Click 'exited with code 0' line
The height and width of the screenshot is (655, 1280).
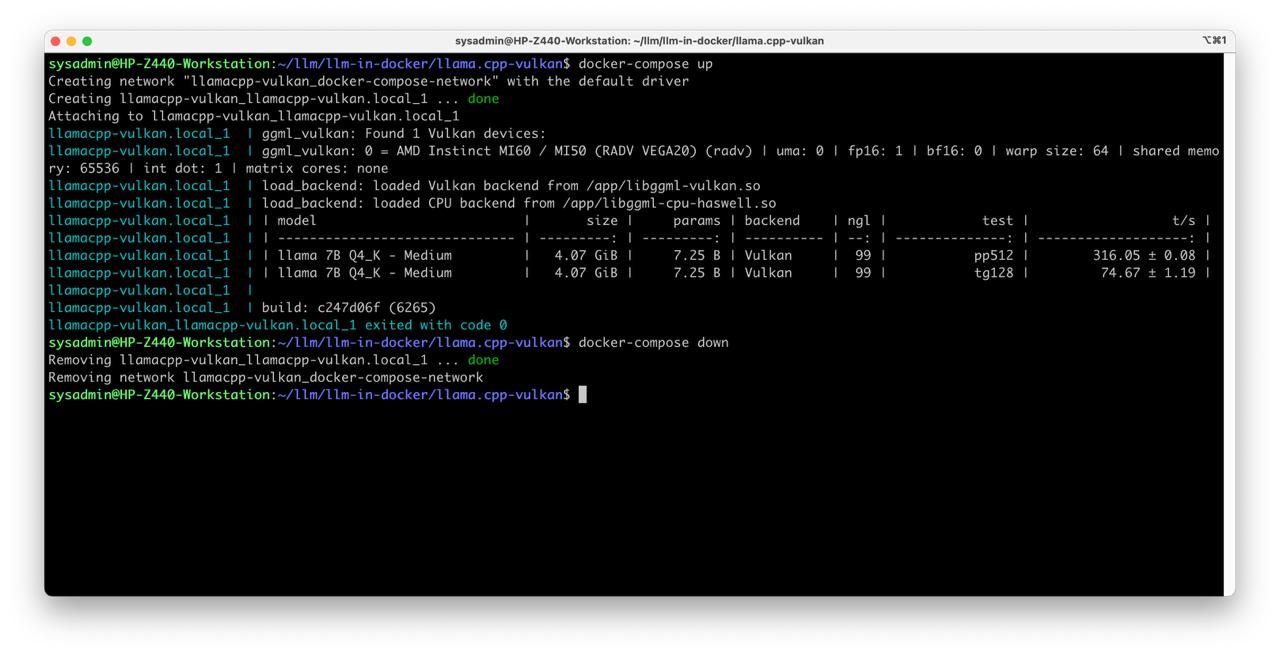pos(278,325)
